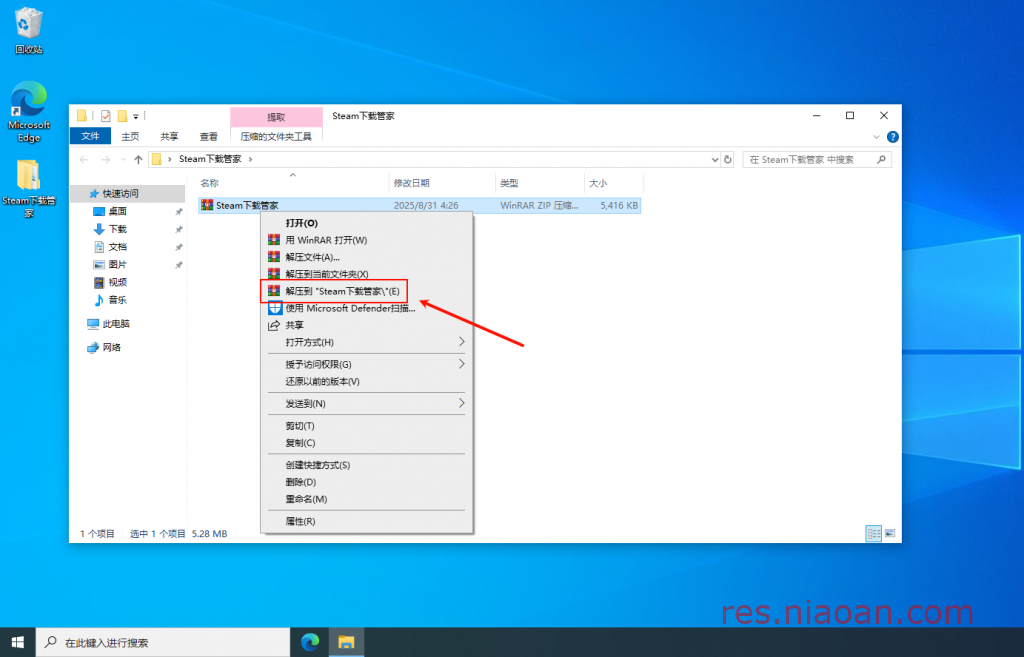Click properties icon in quick access toolbar
This screenshot has width=1024, height=657.
(x=106, y=116)
